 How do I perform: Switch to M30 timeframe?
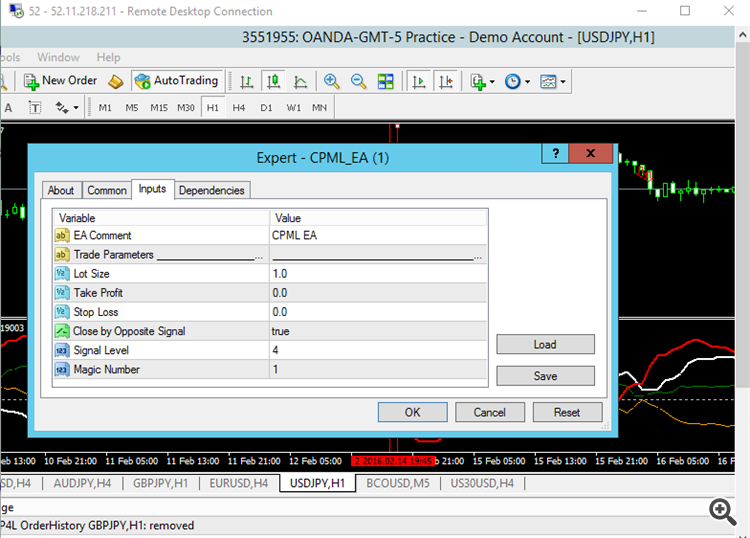pyautogui.click(x=186, y=108)
